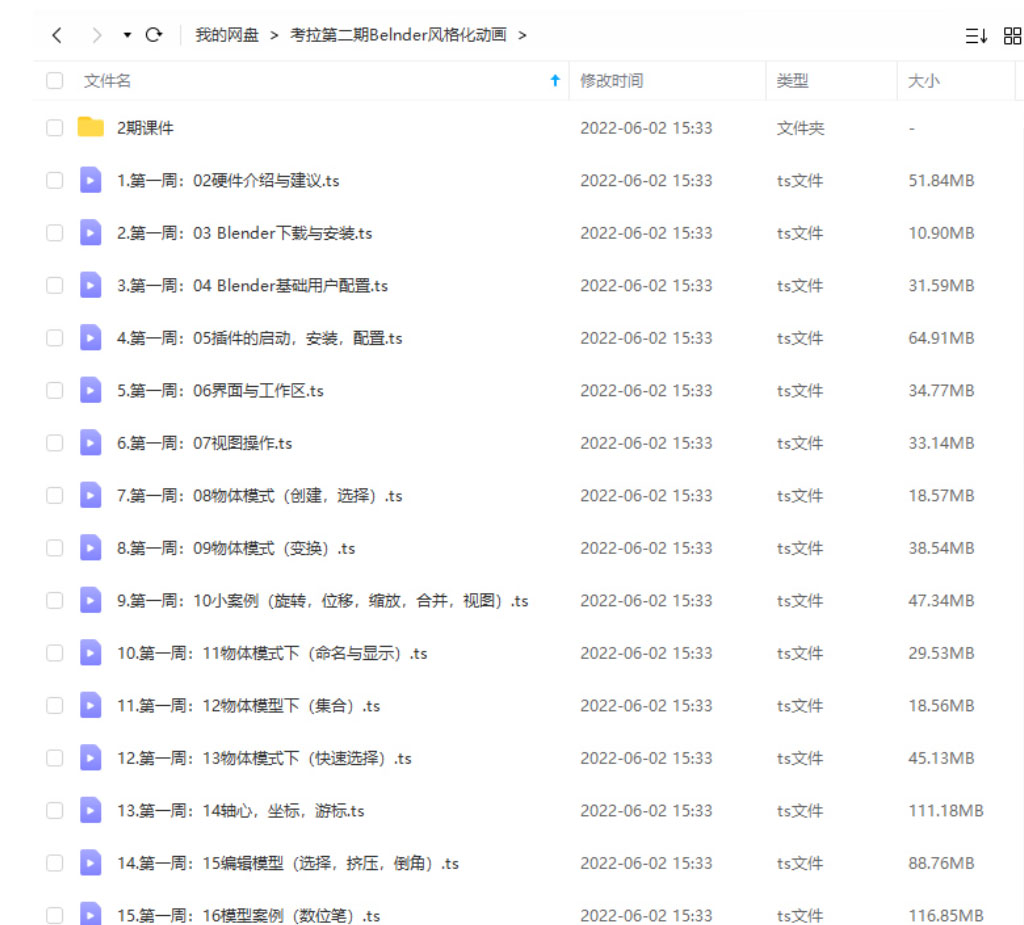Toggle the blue sort direction arrow
Viewport: 1024px width, 925px height.
click(555, 80)
